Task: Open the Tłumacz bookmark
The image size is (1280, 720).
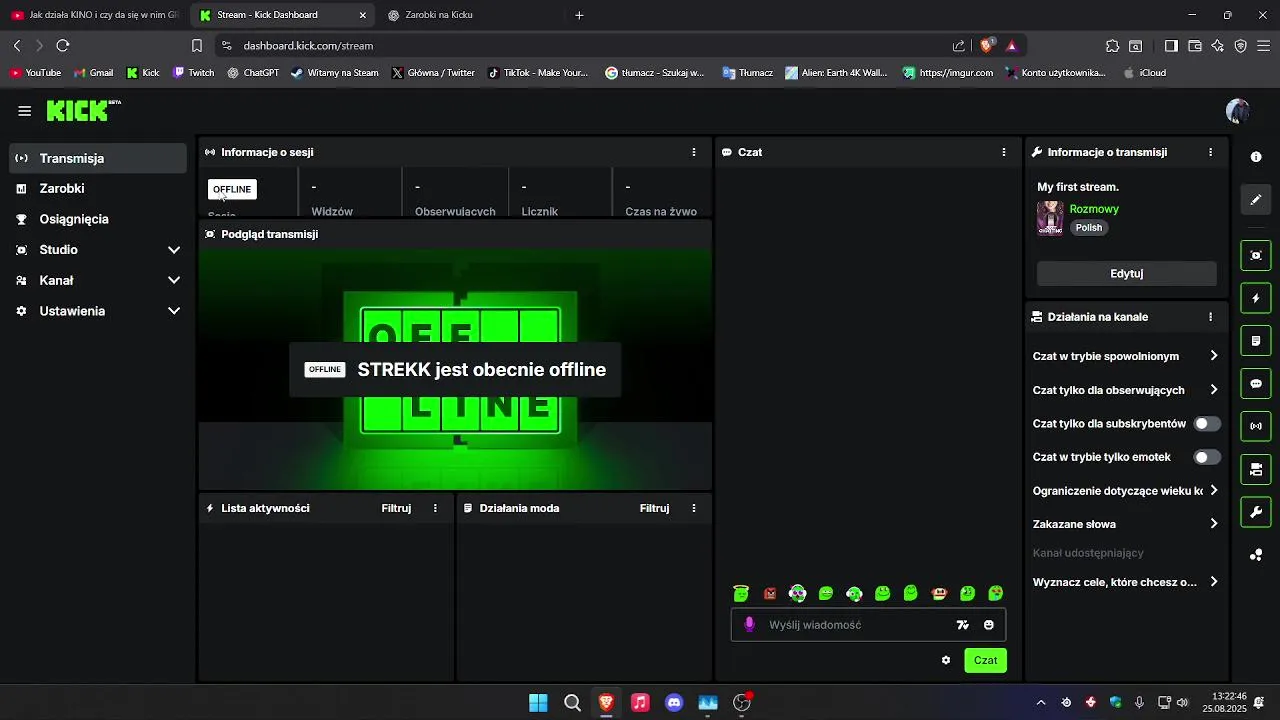Action: 748,73
